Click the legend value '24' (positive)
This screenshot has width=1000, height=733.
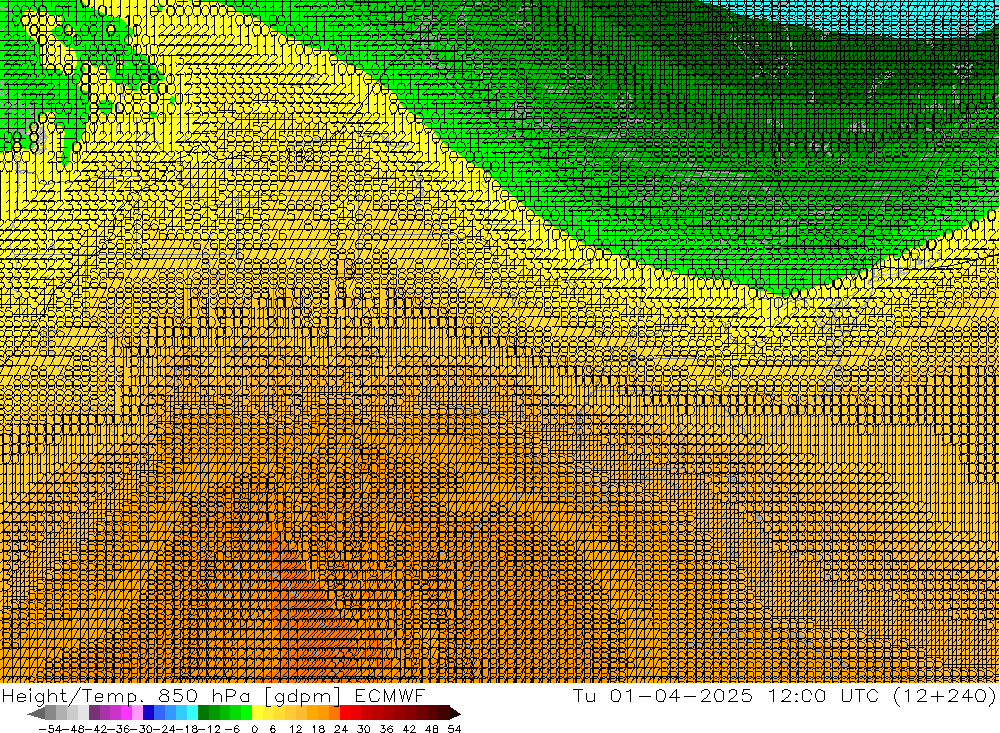pos(341,729)
